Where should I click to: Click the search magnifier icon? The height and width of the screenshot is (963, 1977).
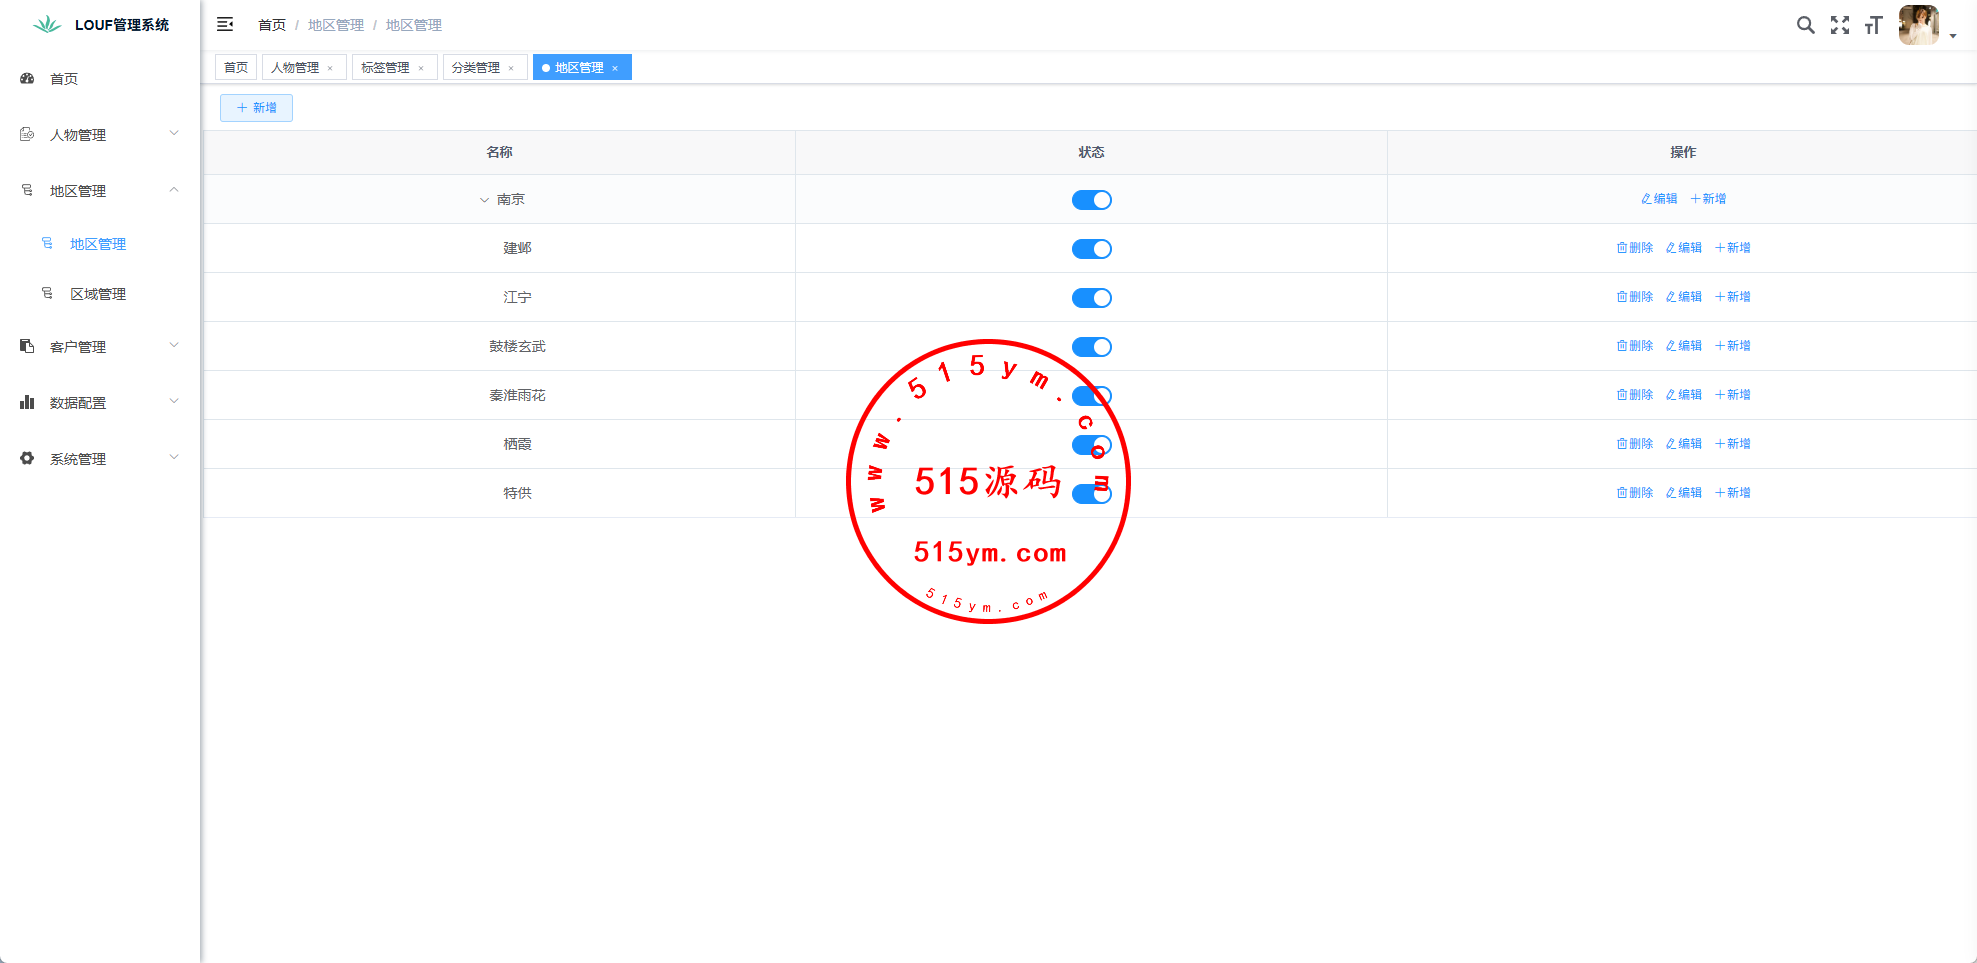(1805, 25)
